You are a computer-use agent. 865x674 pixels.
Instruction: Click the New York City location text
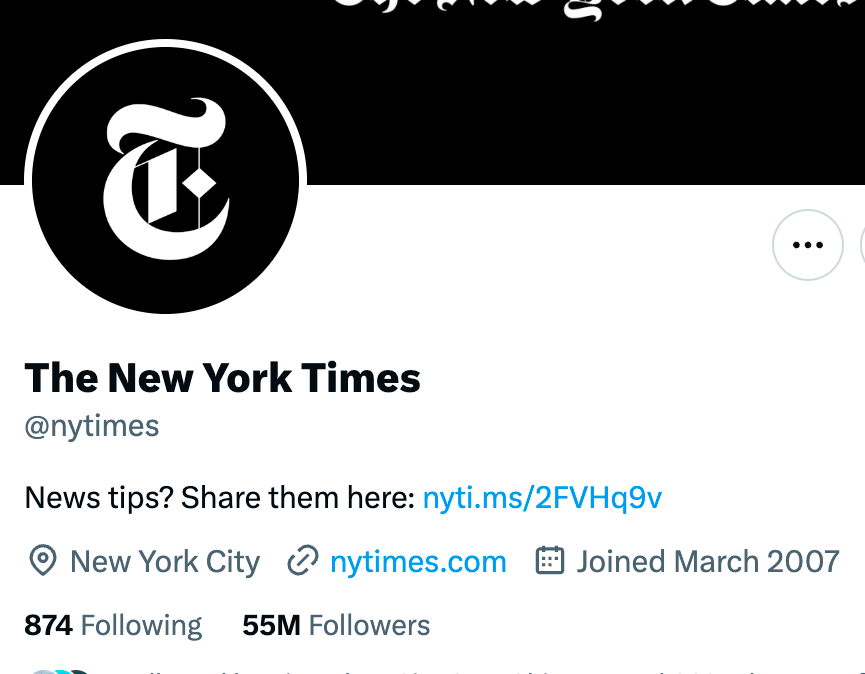coord(165,562)
